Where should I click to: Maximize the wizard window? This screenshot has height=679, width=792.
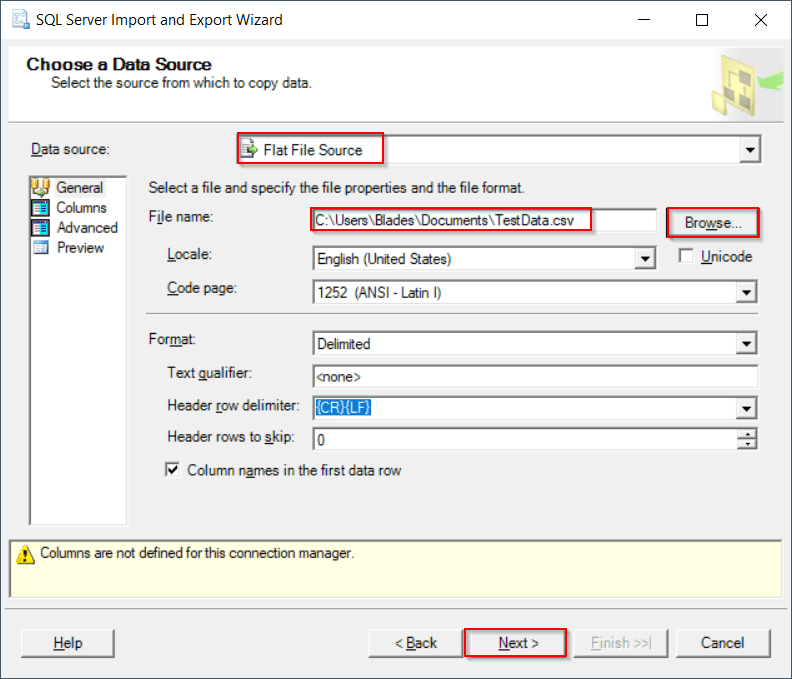point(702,20)
